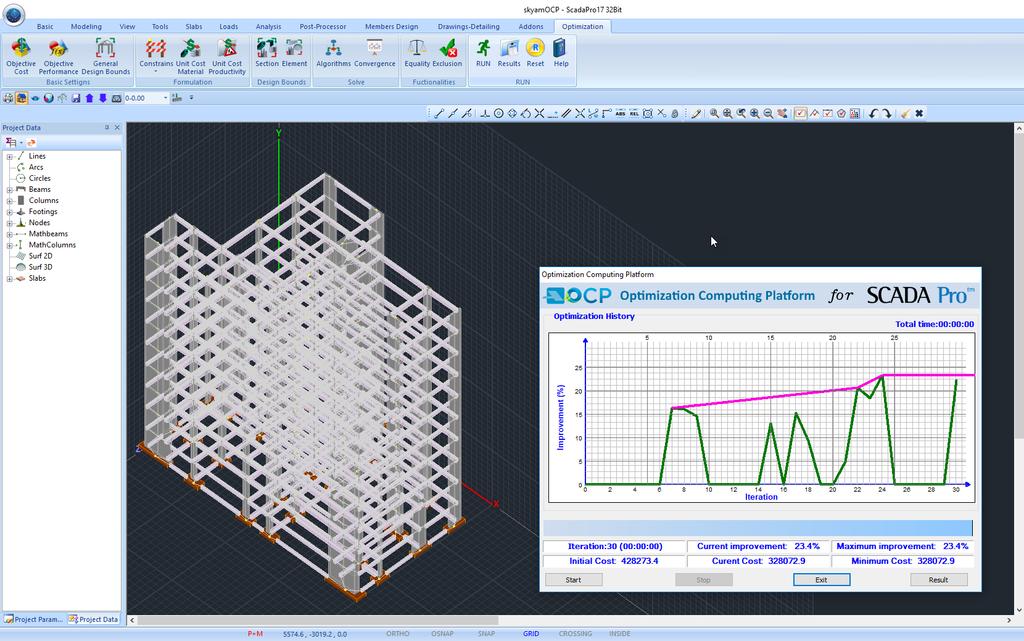Switch to the Project Param... bottom tab
Screen dimensions: 1024x641
(x=33, y=619)
